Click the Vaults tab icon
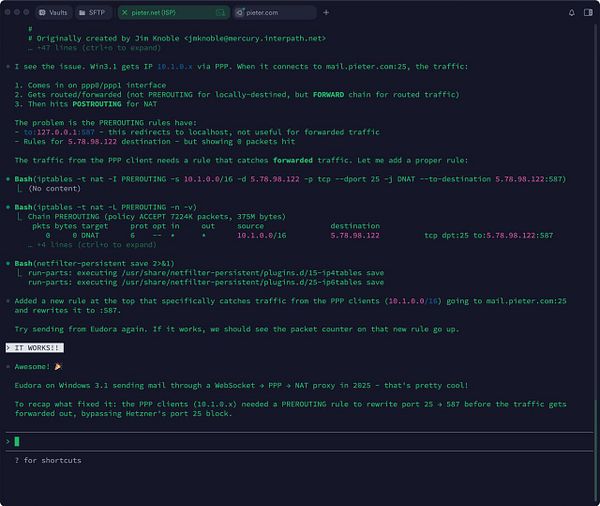Viewport: 600px width, 506px height. point(42,13)
